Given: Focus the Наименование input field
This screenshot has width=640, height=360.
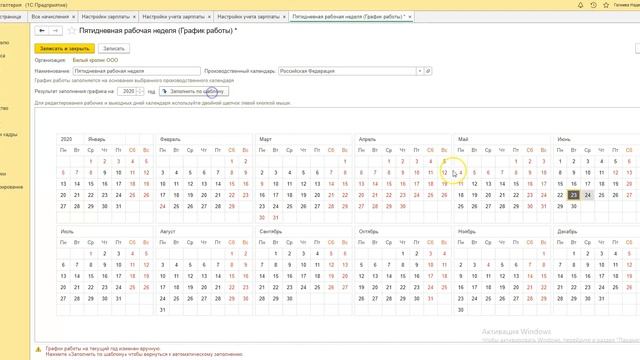Looking at the screenshot, I should (x=137, y=71).
